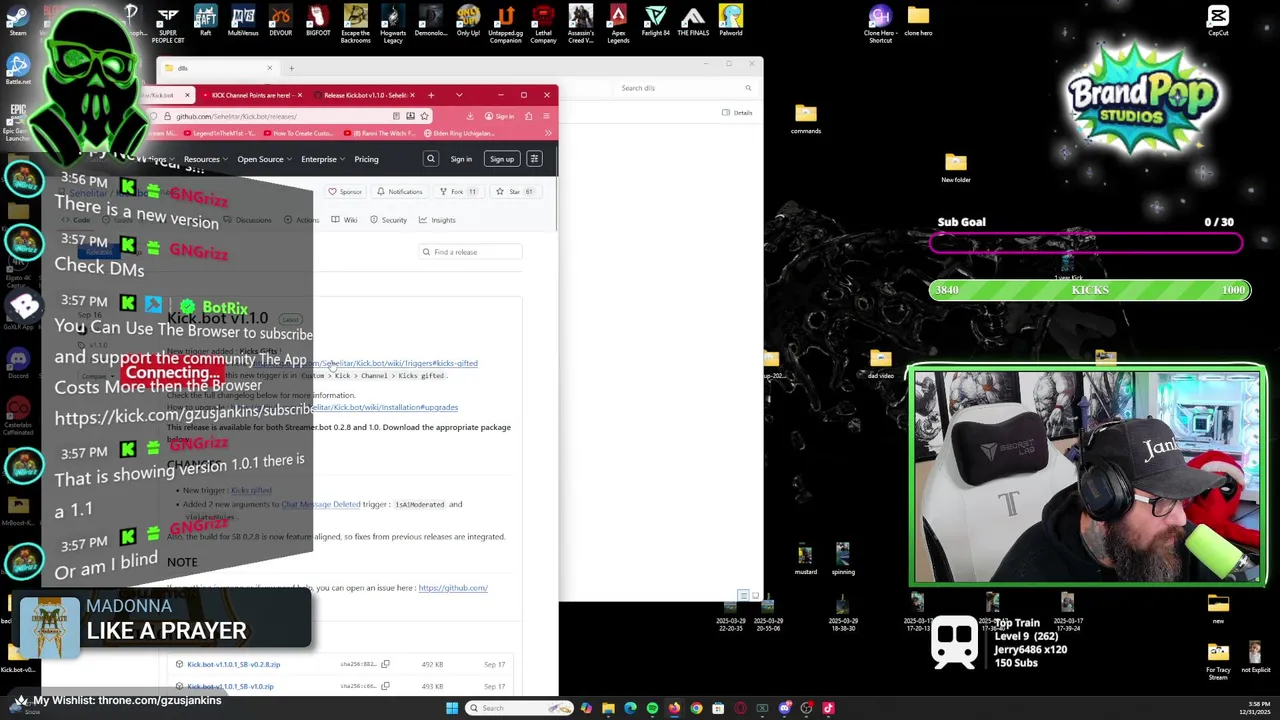Toggle the Explorer Details pane
1280x720 pixels.
pyautogui.click(x=737, y=112)
